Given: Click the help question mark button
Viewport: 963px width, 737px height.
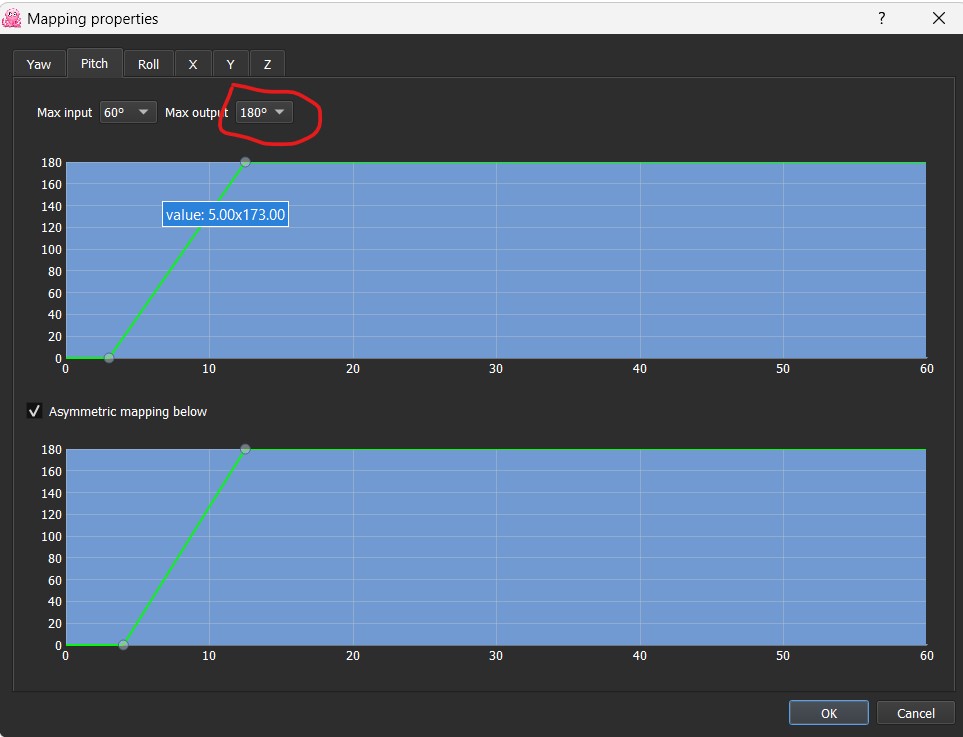Looking at the screenshot, I should (x=881, y=18).
